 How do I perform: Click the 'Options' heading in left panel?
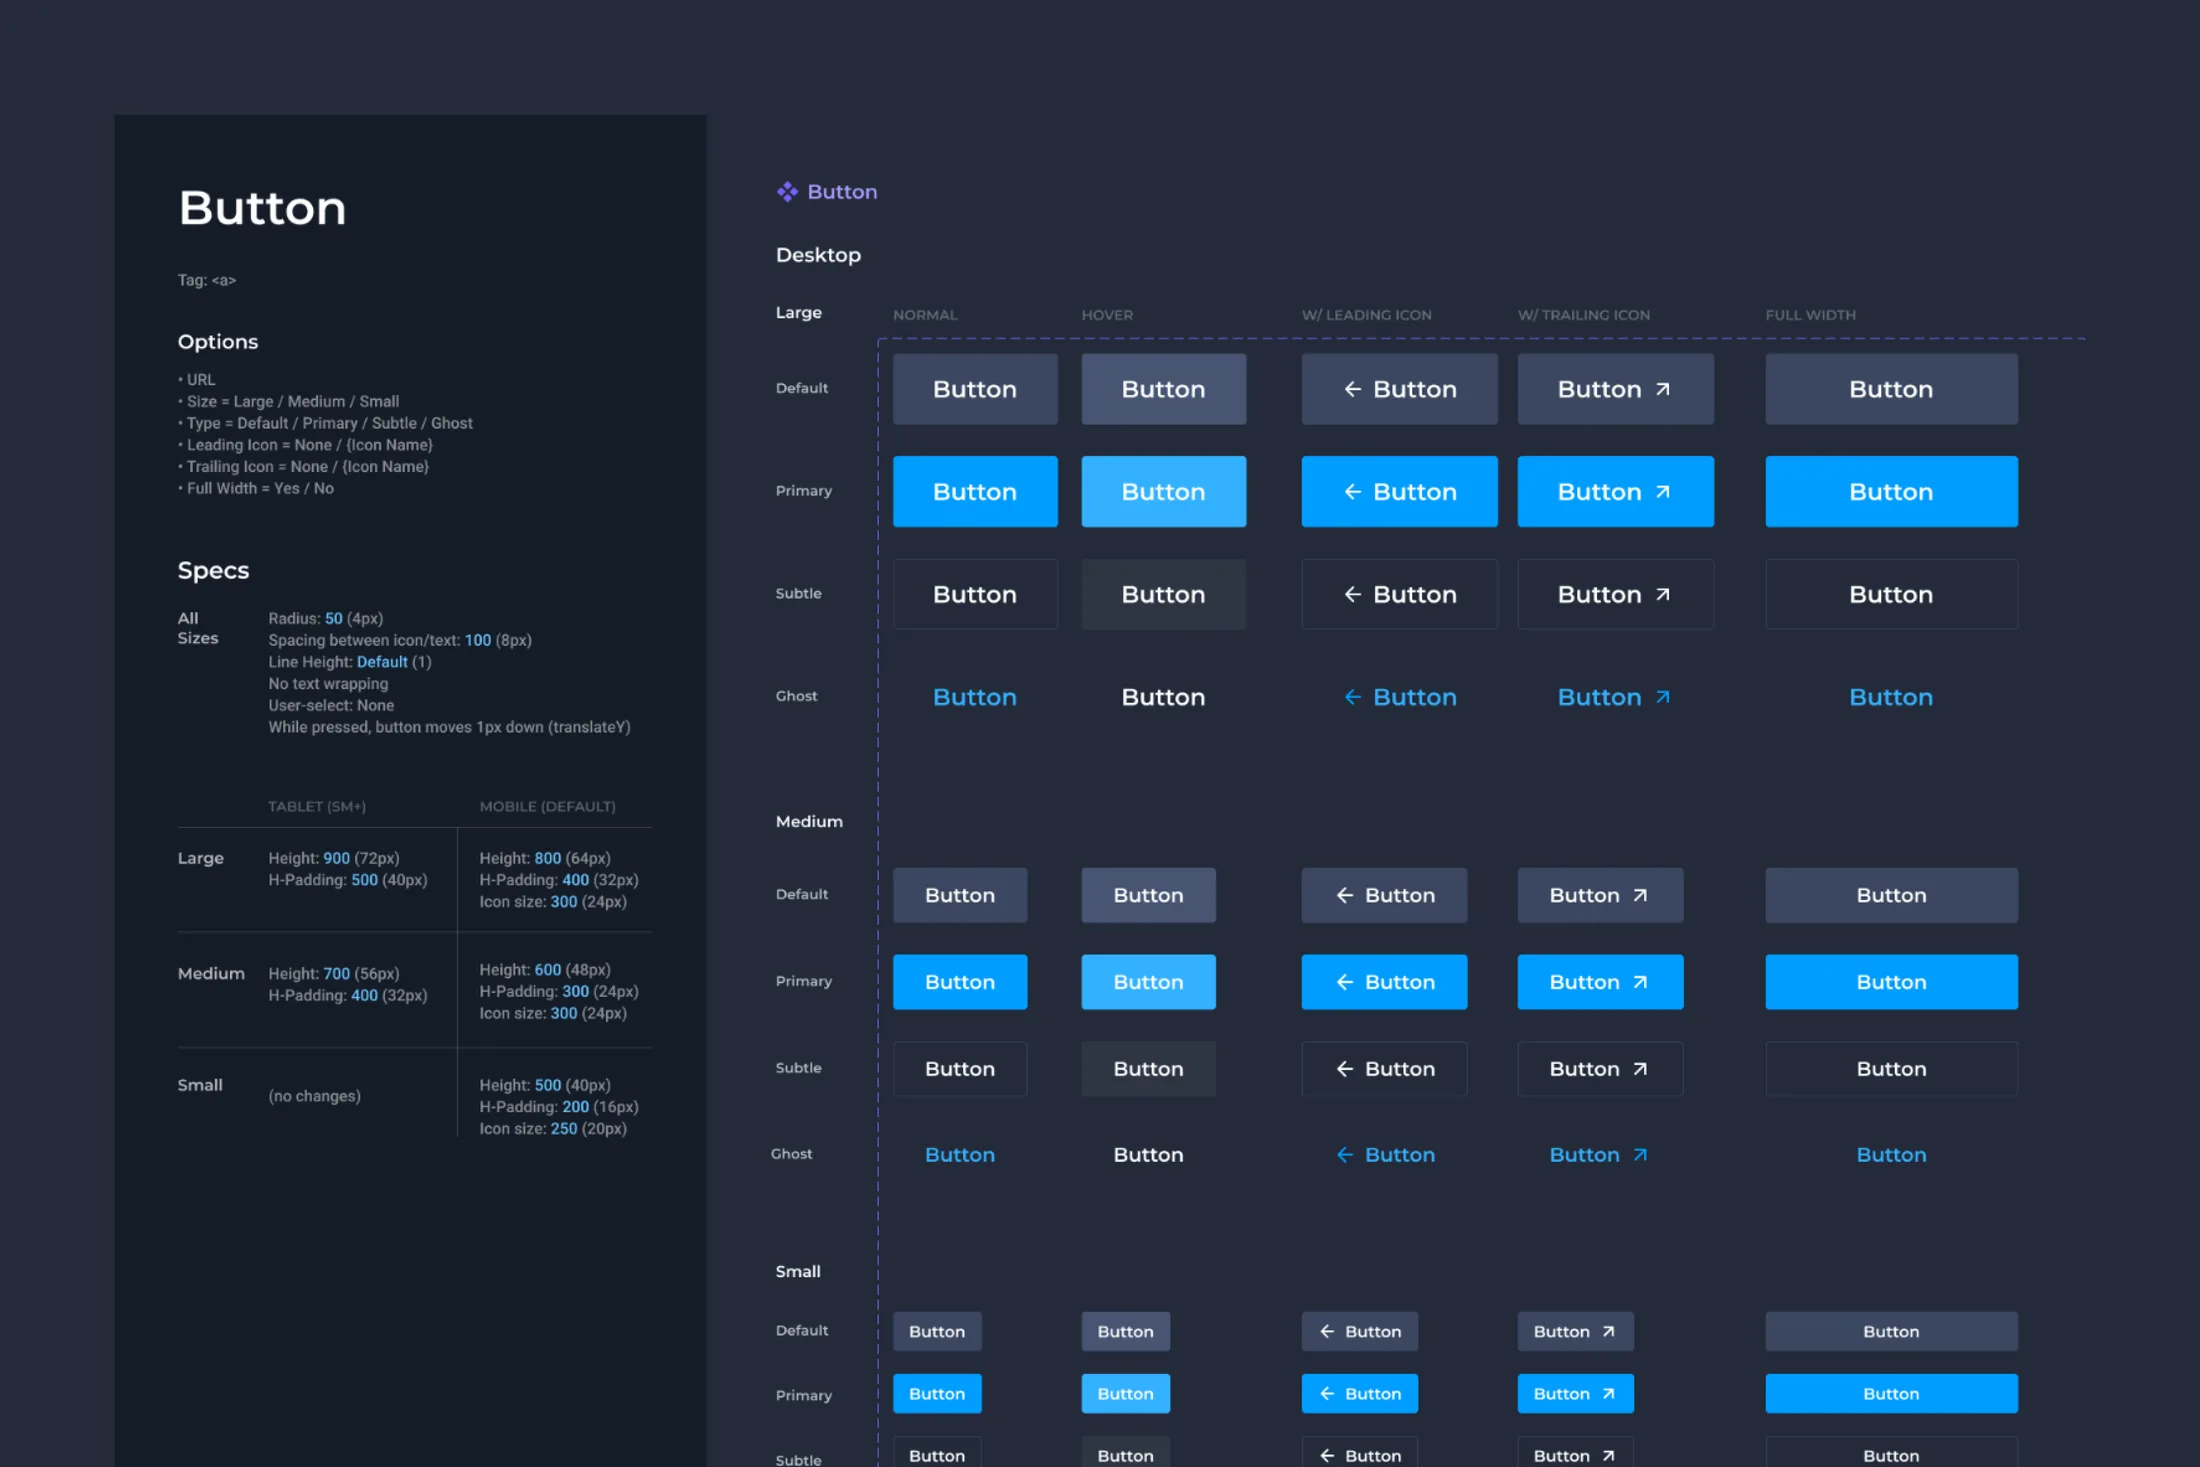pyautogui.click(x=218, y=342)
